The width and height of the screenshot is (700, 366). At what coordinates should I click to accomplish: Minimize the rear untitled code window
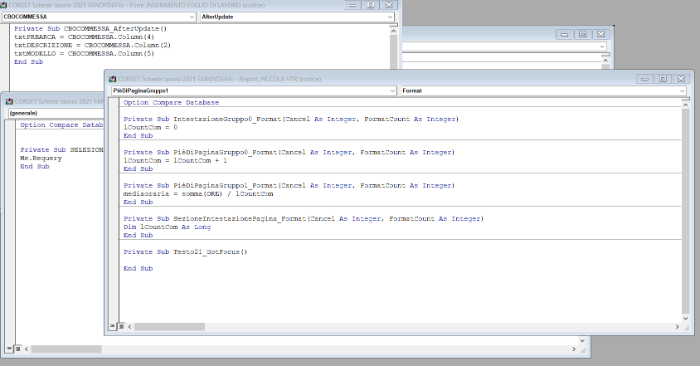tap(564, 34)
